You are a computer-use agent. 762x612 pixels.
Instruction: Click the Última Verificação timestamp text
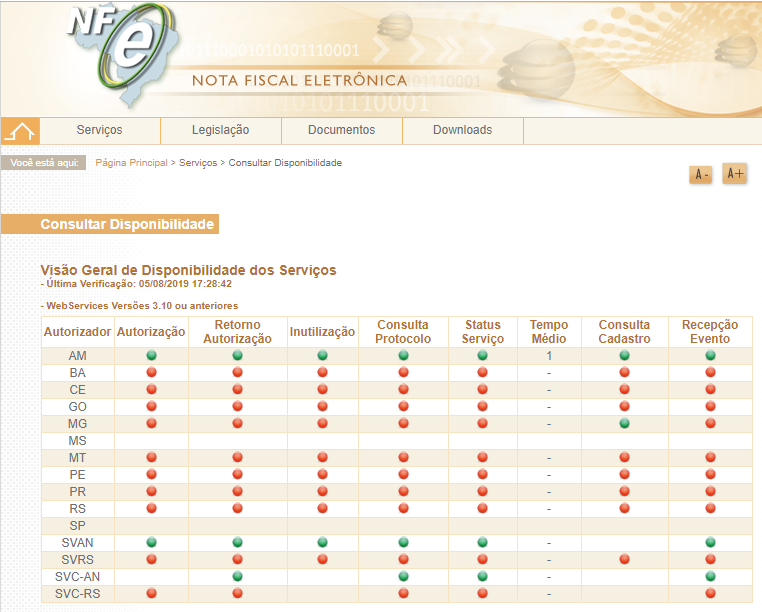137,284
